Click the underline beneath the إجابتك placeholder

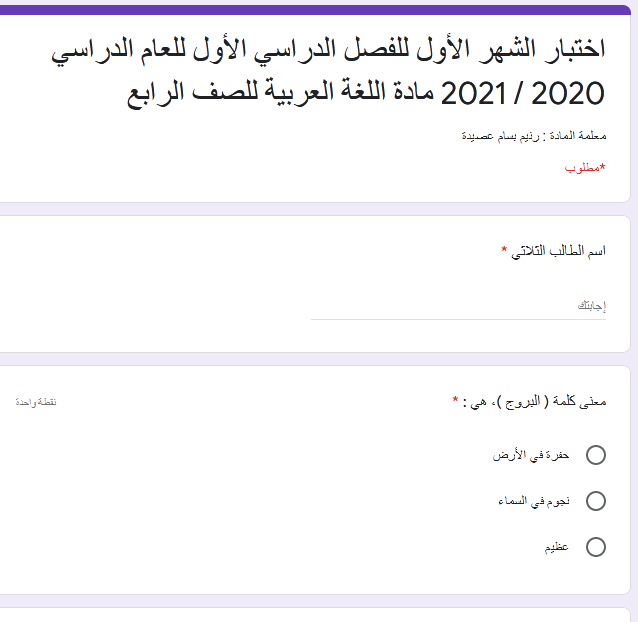pyautogui.click(x=460, y=319)
